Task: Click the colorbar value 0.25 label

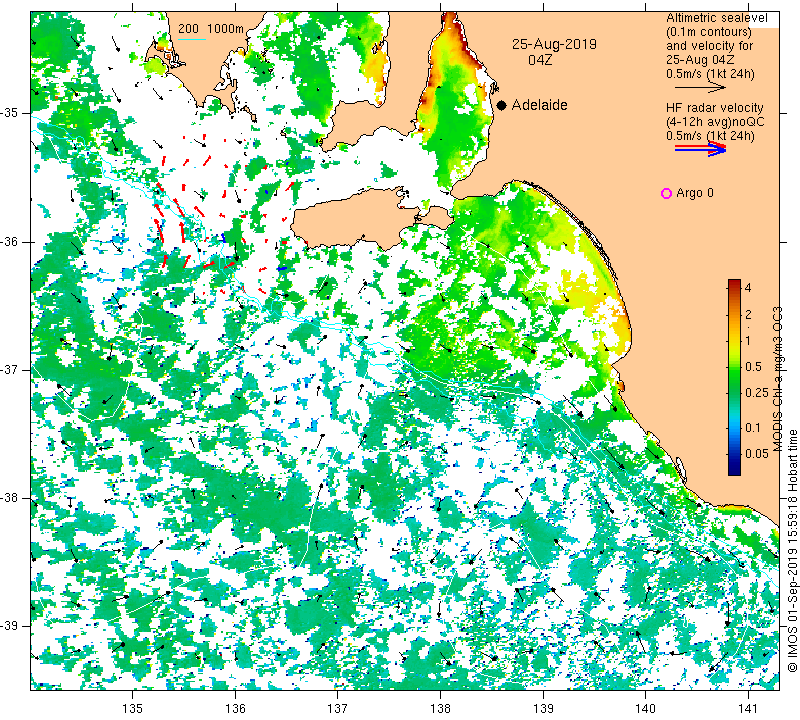Action: point(756,392)
